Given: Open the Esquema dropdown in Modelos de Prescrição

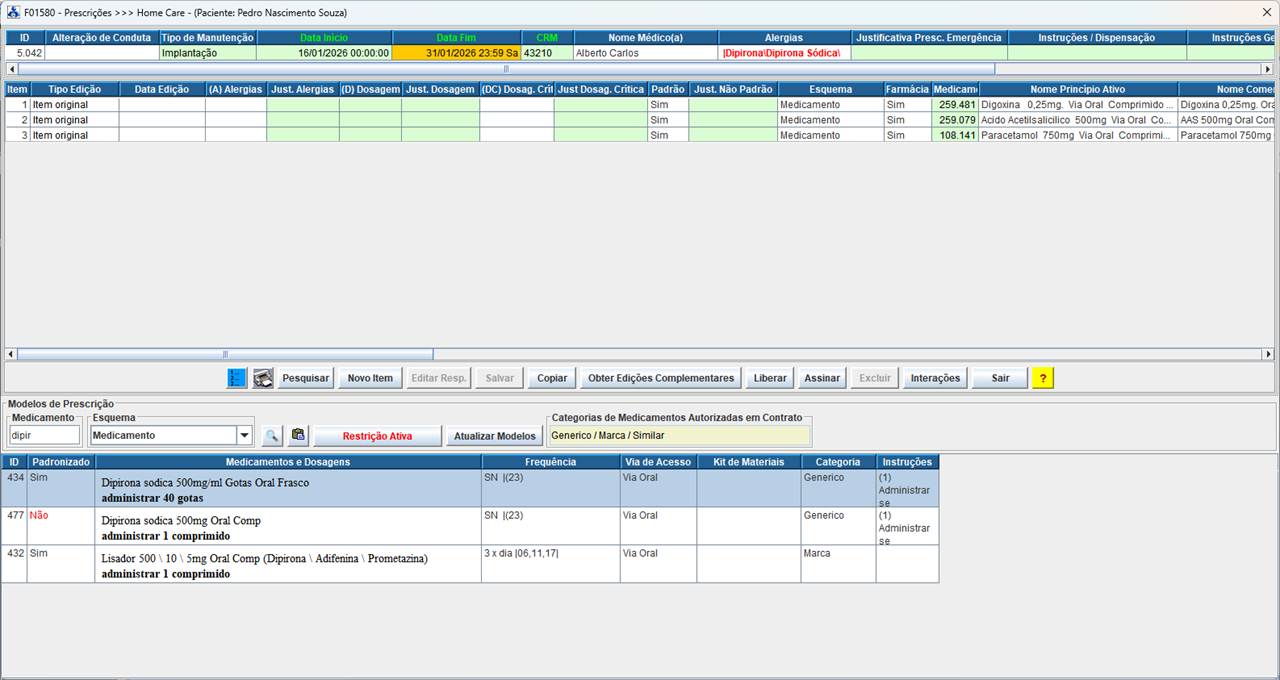Looking at the screenshot, I should pyautogui.click(x=242, y=436).
